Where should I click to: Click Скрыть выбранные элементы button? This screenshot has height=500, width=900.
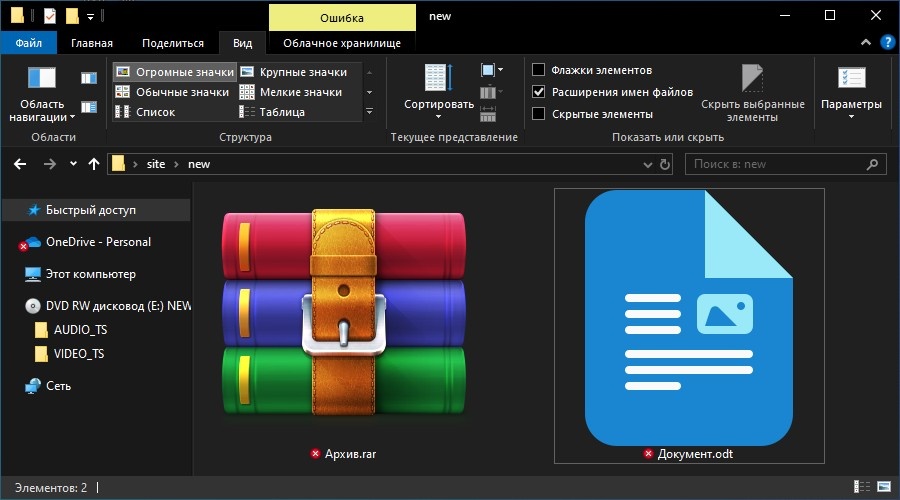(x=752, y=93)
